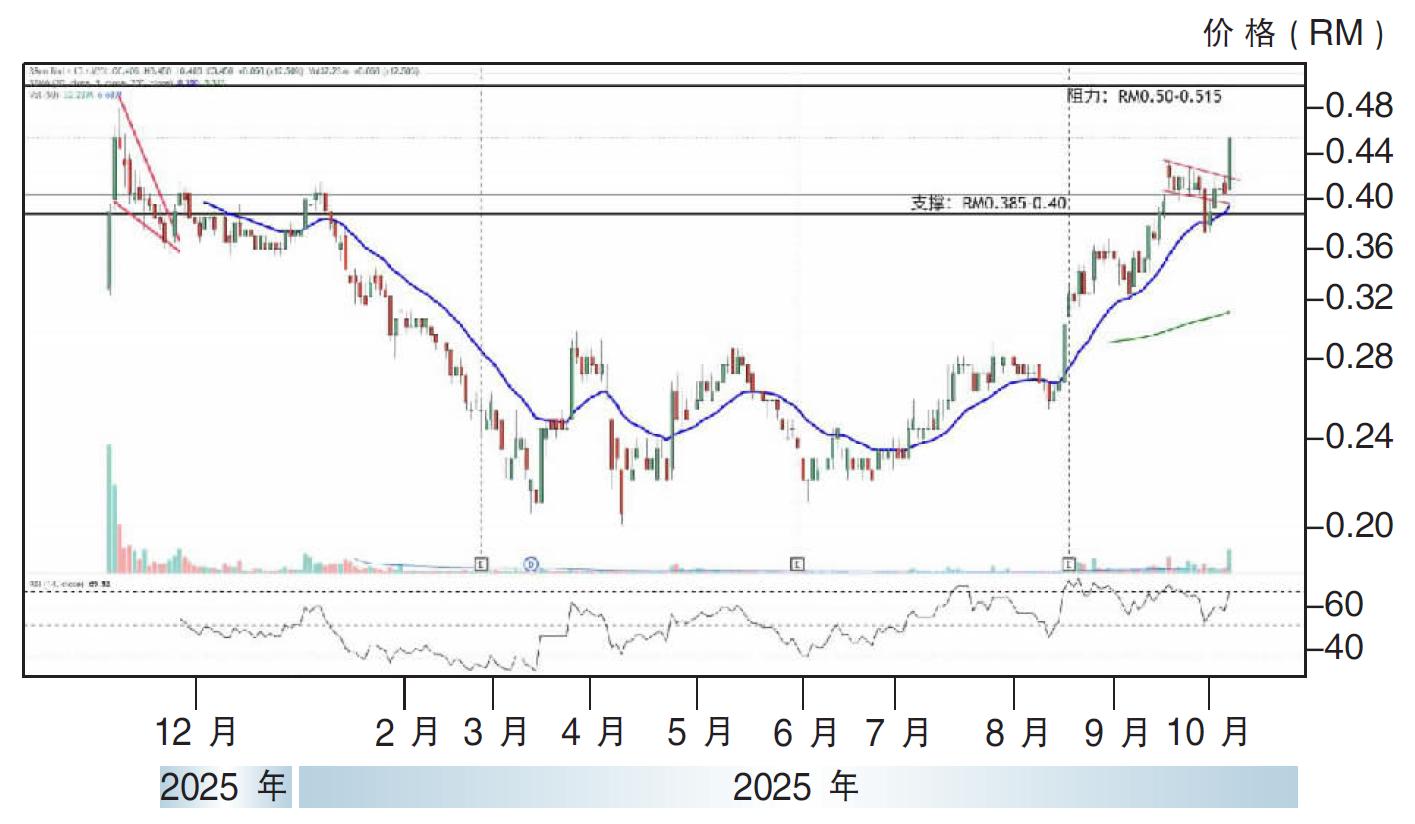Click the 10 月 month label
1415x824 pixels.
[1209, 733]
